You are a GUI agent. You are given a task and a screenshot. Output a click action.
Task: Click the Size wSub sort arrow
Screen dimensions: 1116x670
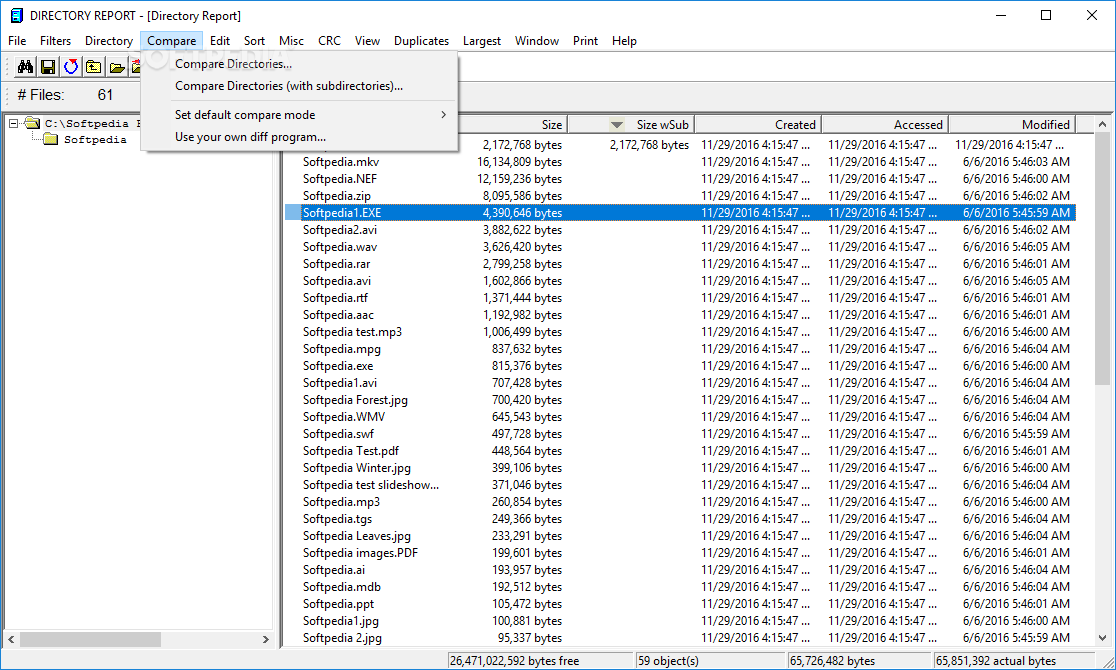pyautogui.click(x=616, y=125)
